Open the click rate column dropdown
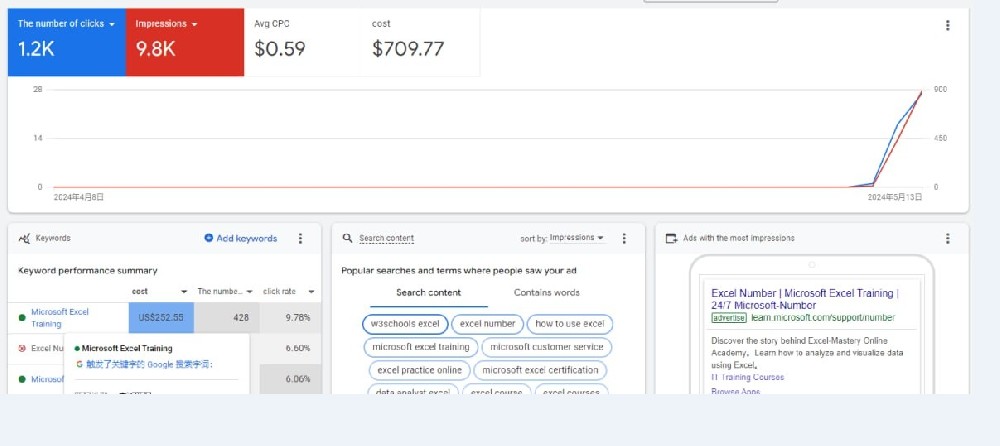This screenshot has height=446, width=1000. click(x=311, y=292)
